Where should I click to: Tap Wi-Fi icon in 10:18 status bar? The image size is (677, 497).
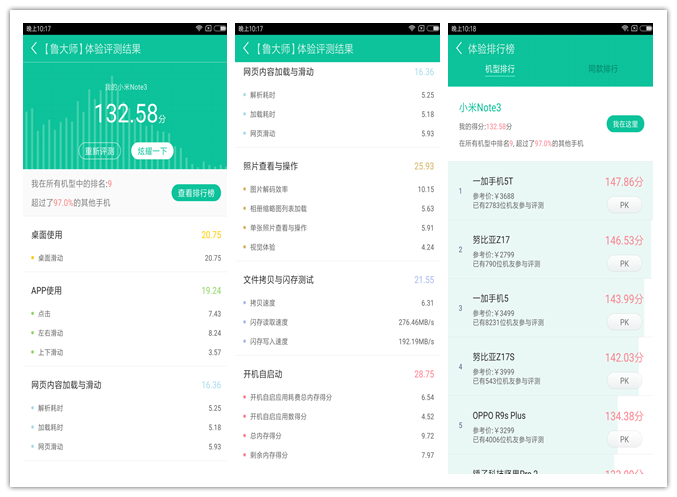click(625, 28)
